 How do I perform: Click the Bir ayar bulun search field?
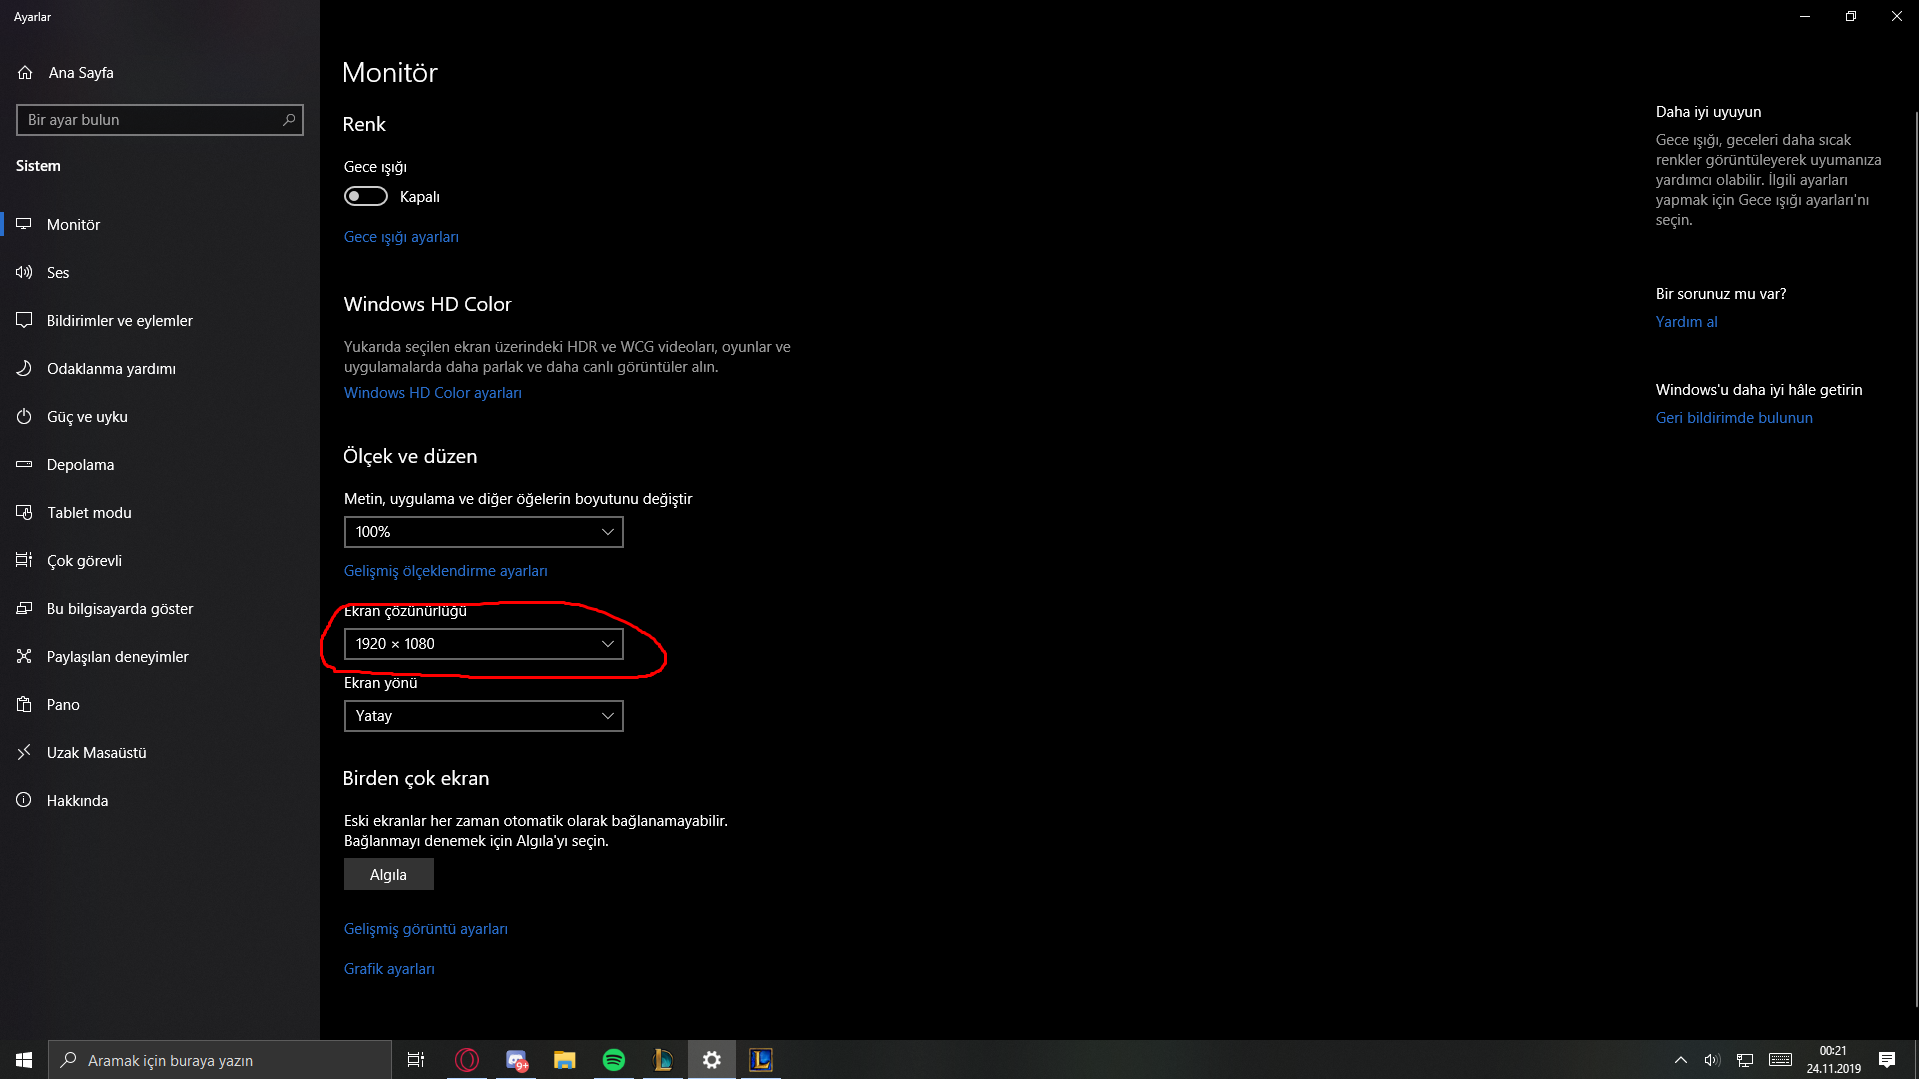coord(160,120)
